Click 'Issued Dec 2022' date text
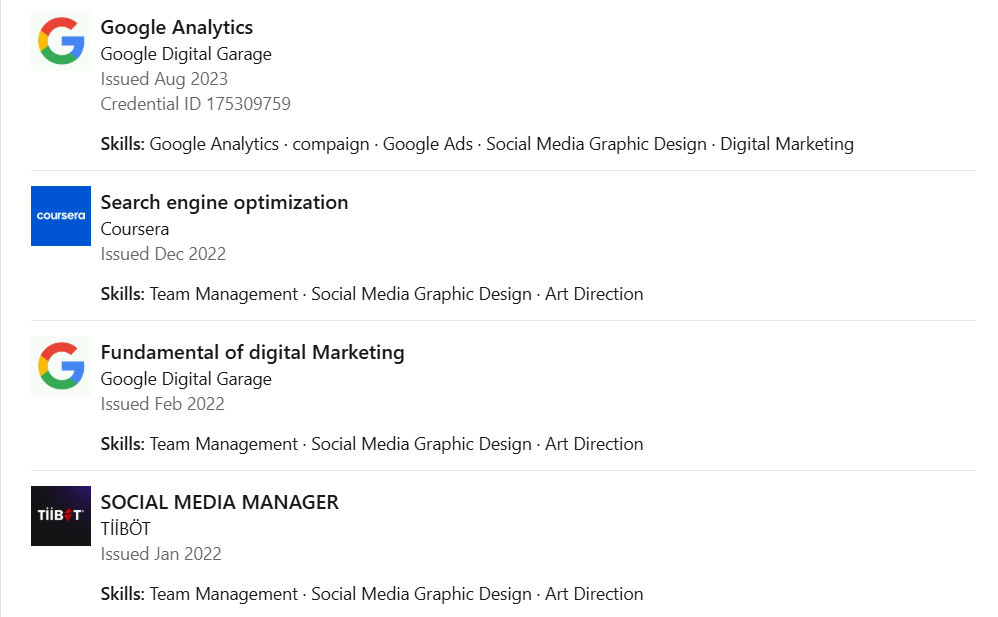Viewport: 998px width, 617px height. [x=163, y=254]
